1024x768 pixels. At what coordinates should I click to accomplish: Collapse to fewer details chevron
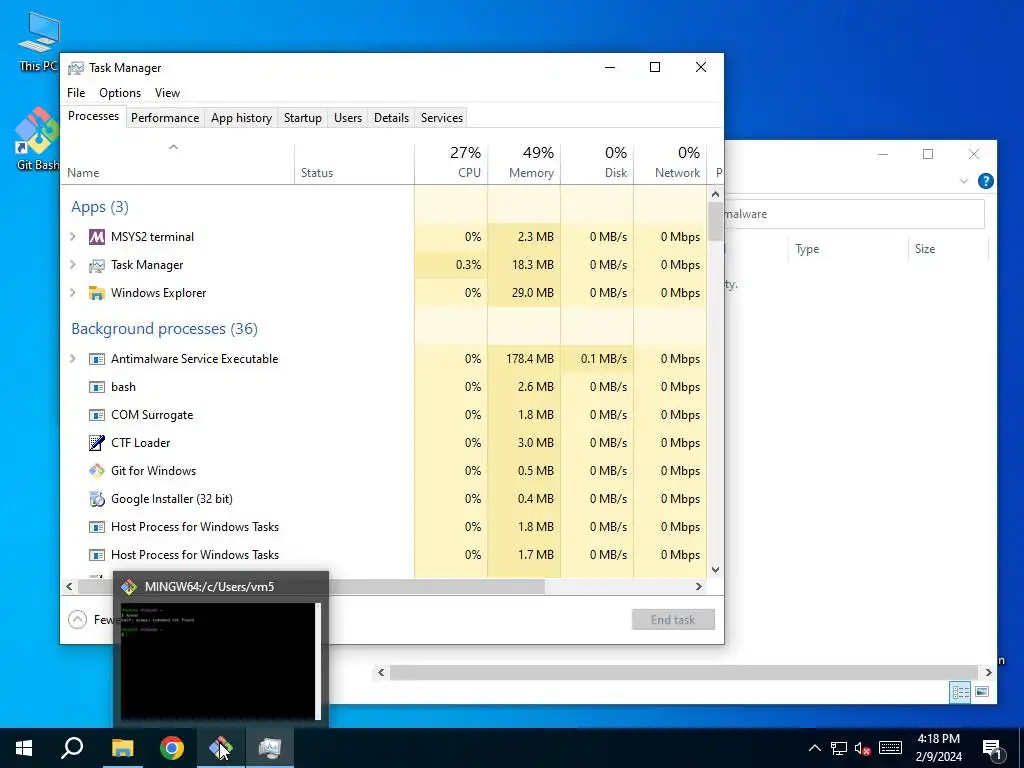click(x=77, y=619)
